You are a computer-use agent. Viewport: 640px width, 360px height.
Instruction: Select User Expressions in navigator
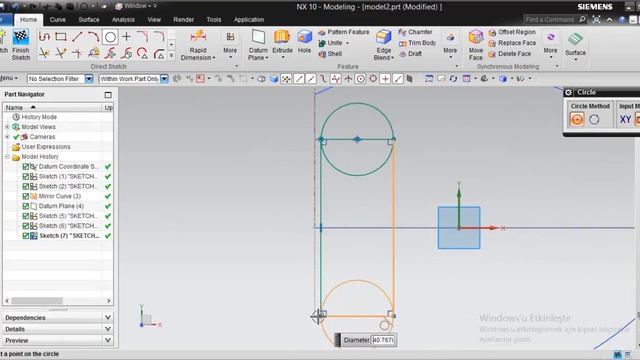coord(46,147)
